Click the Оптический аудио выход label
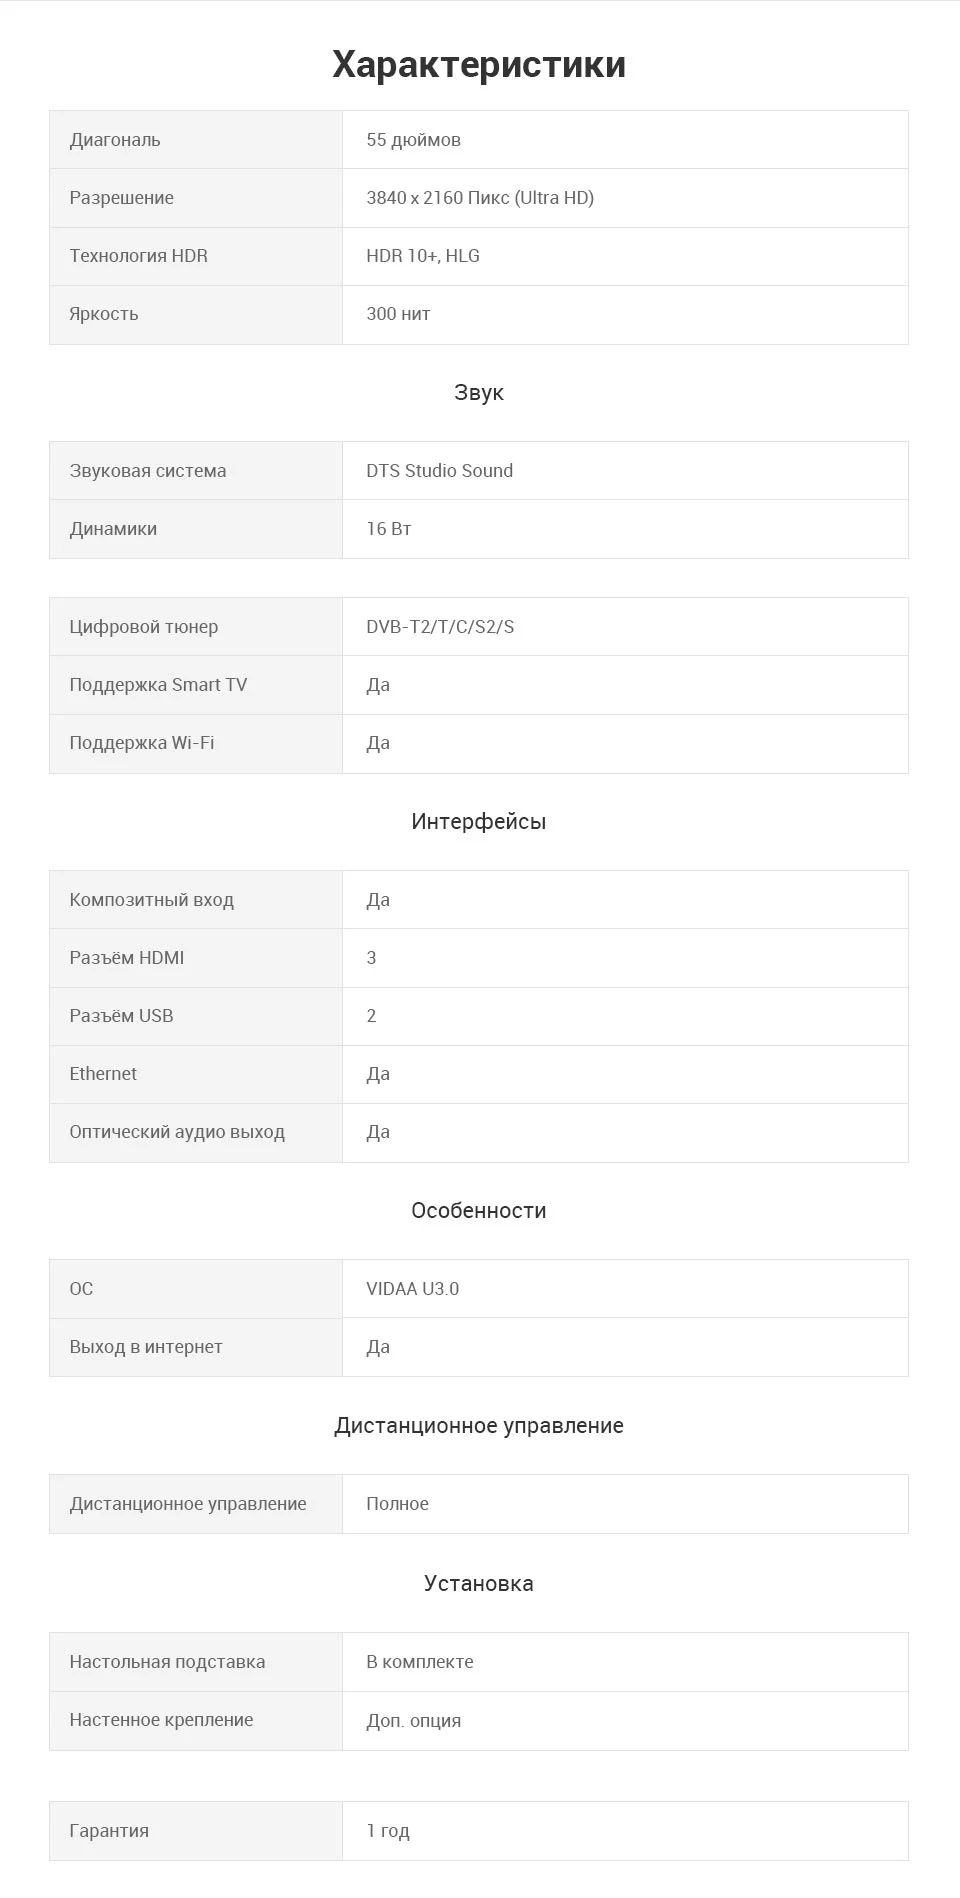This screenshot has height=1898, width=960. (x=177, y=1132)
